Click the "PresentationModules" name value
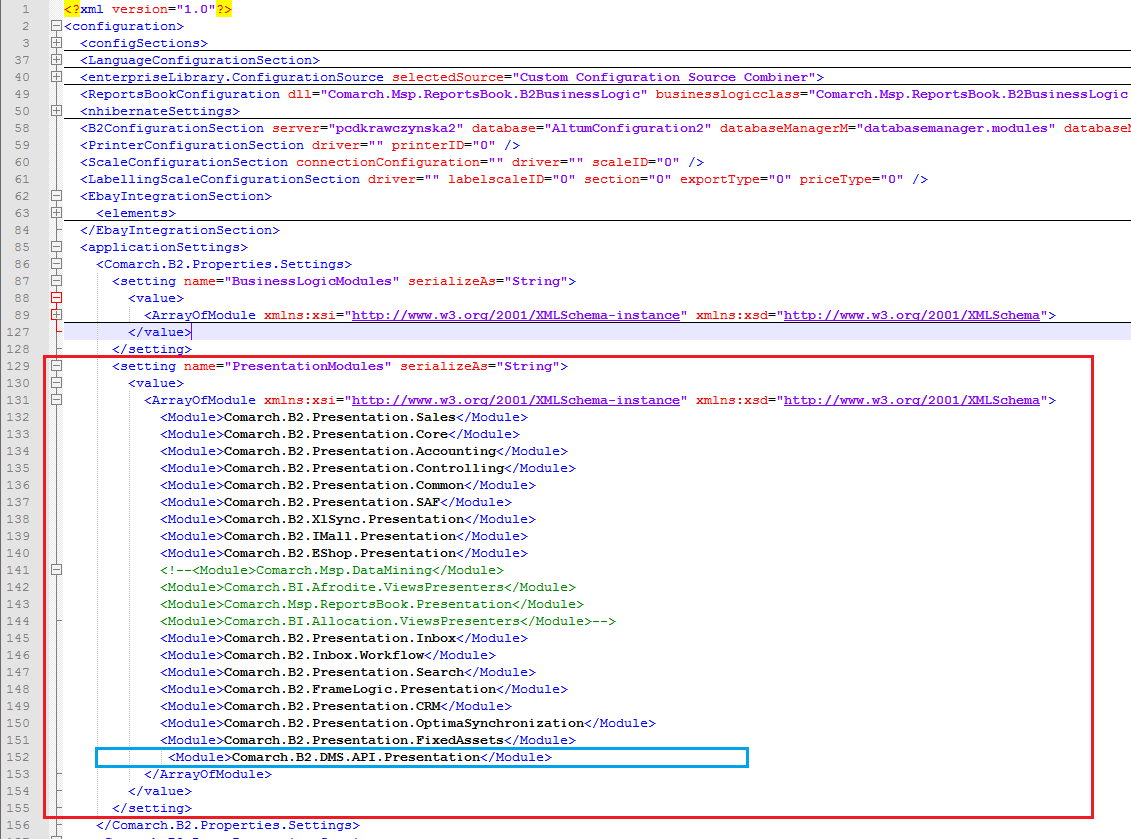Viewport: 1131px width, 839px height. 308,366
